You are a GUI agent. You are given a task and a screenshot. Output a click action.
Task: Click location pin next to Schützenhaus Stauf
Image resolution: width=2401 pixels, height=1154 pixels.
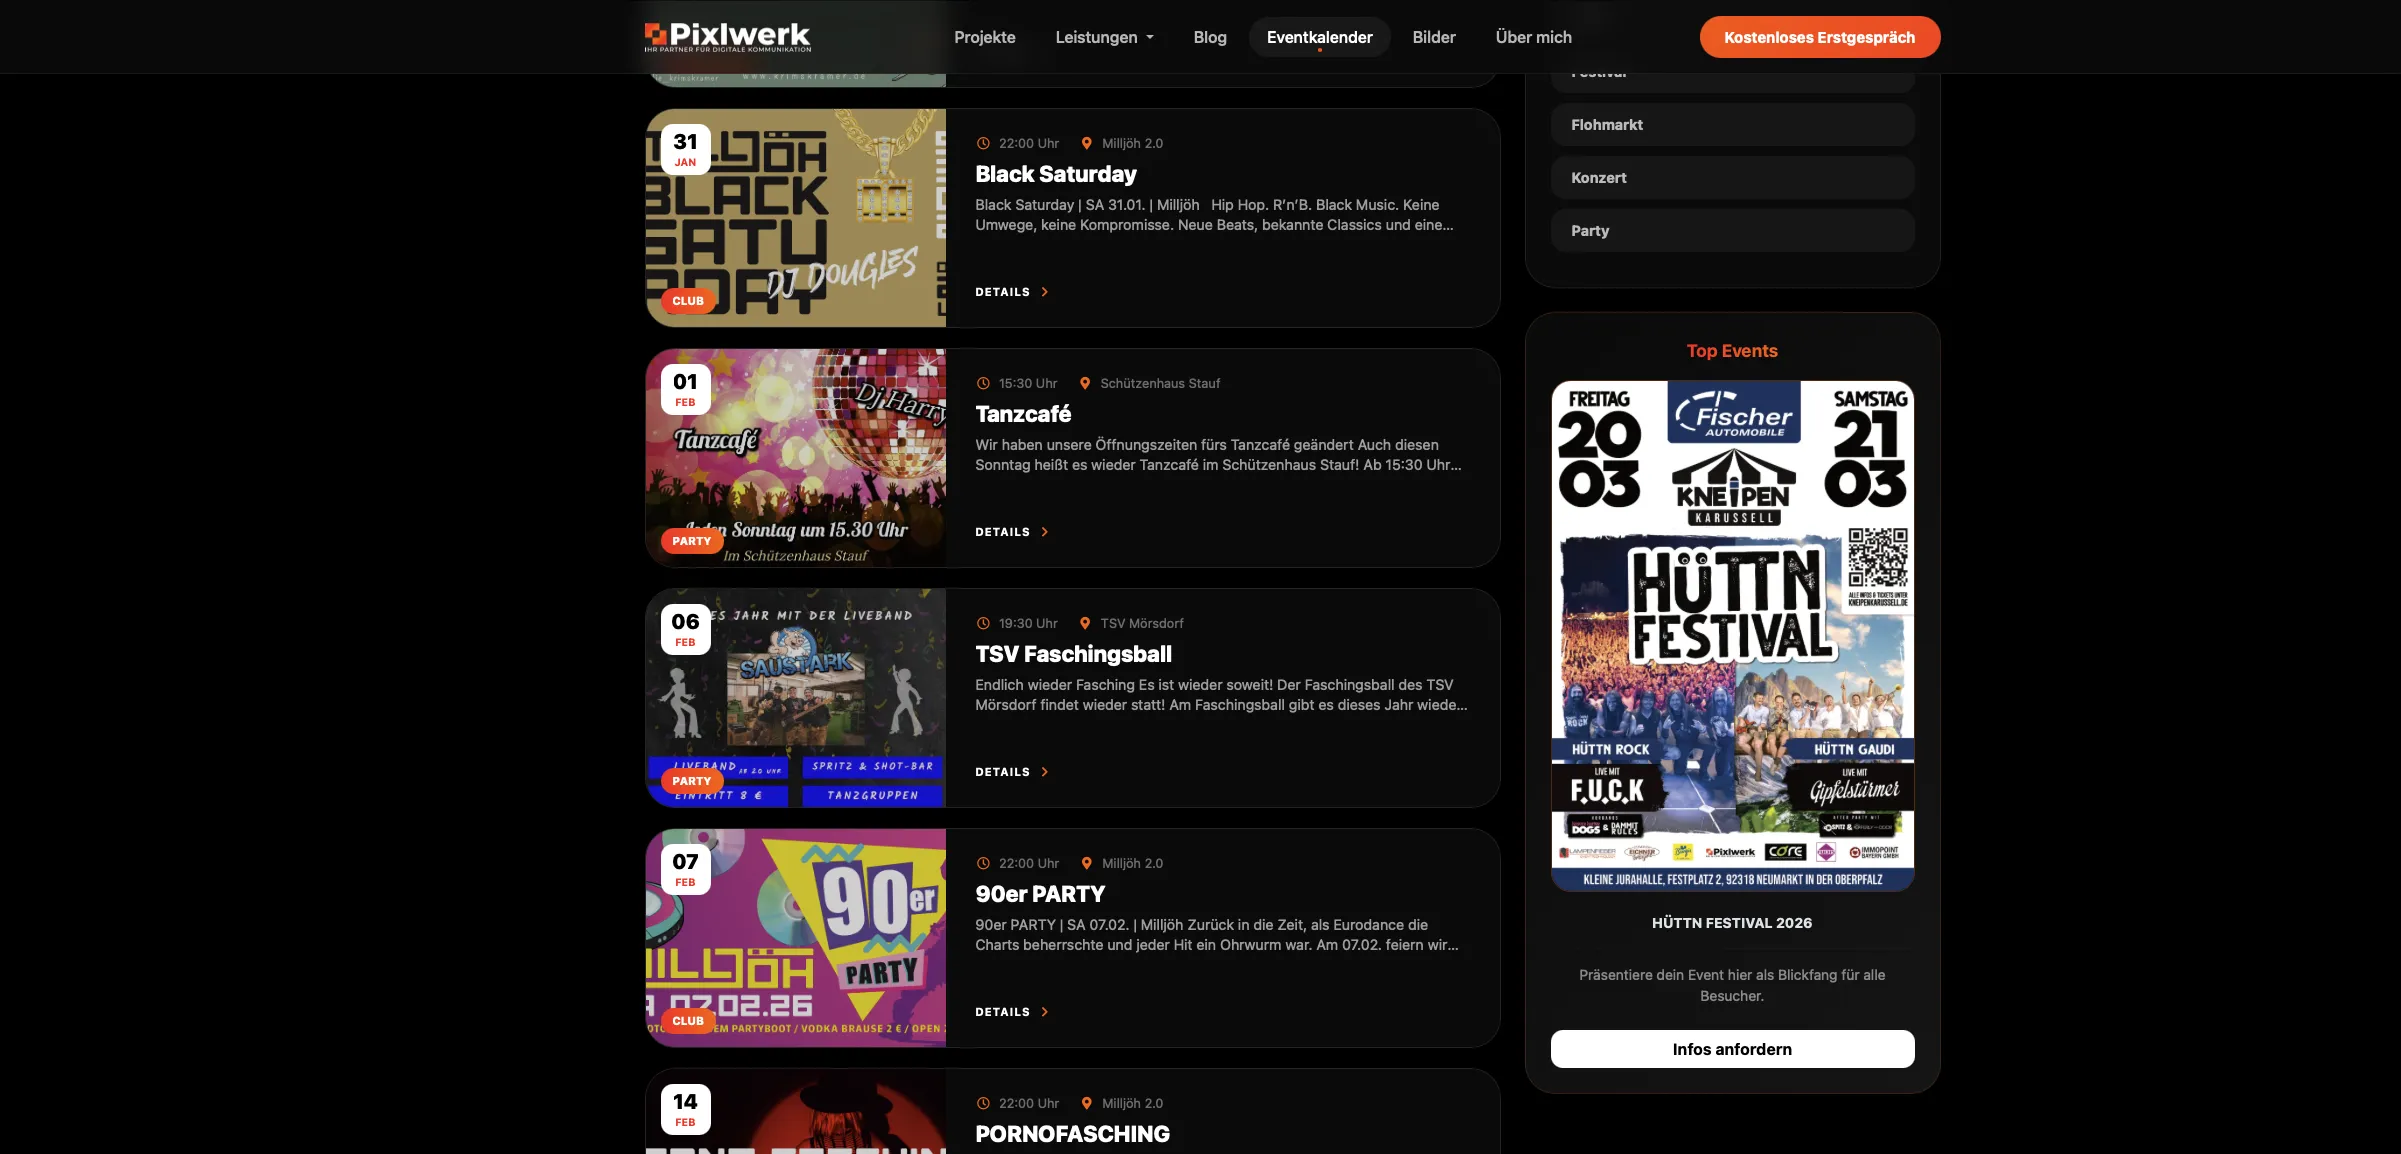click(1085, 383)
